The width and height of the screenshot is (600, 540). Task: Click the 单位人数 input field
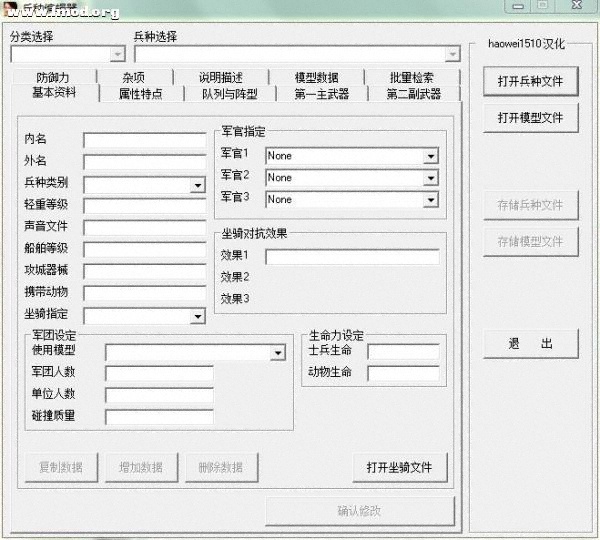(x=159, y=395)
